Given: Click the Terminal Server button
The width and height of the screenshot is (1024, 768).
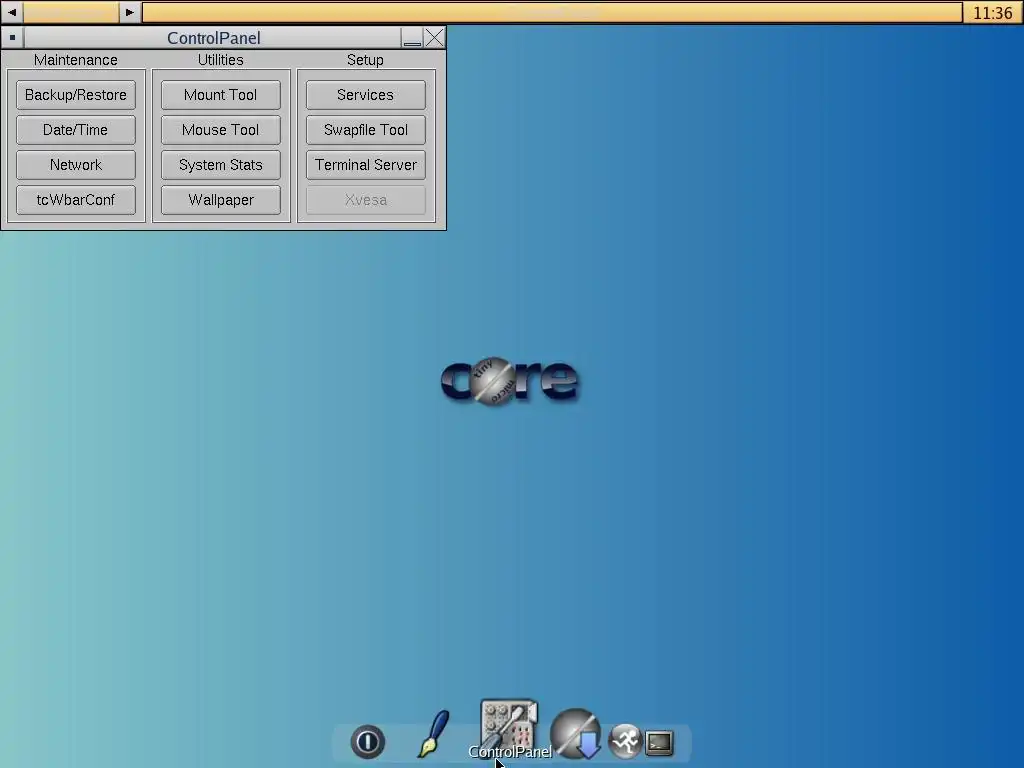Looking at the screenshot, I should click(366, 165).
